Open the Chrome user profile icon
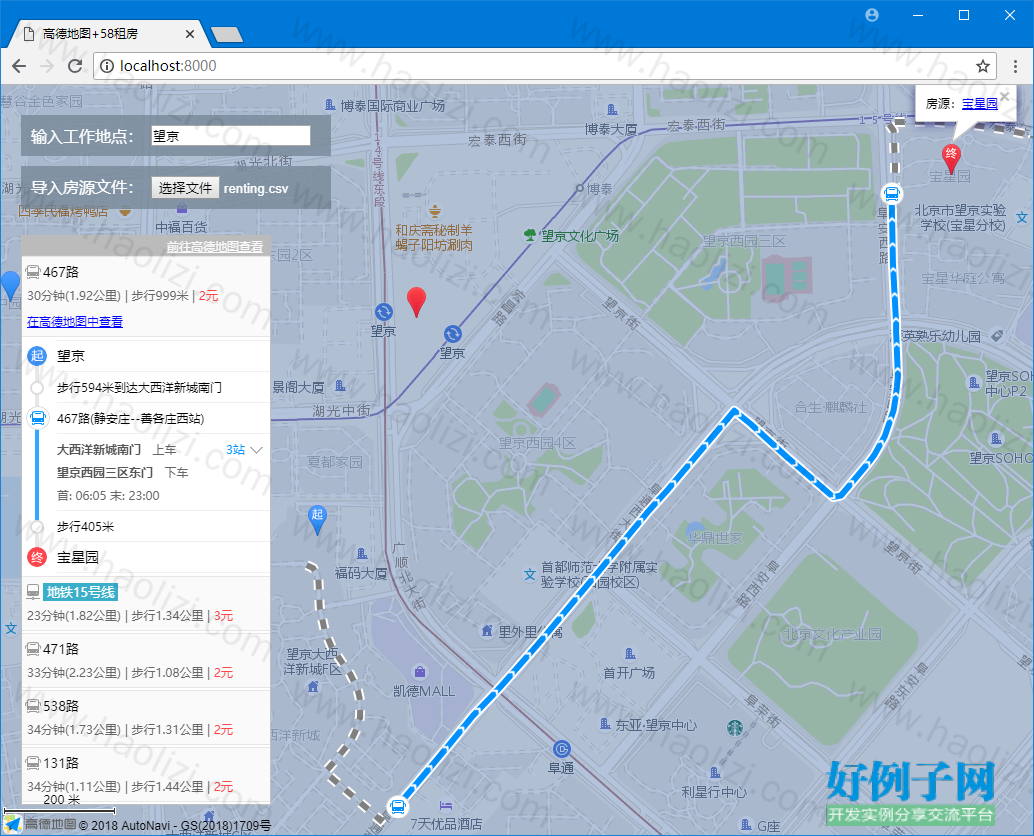The height and width of the screenshot is (836, 1034). click(x=872, y=15)
